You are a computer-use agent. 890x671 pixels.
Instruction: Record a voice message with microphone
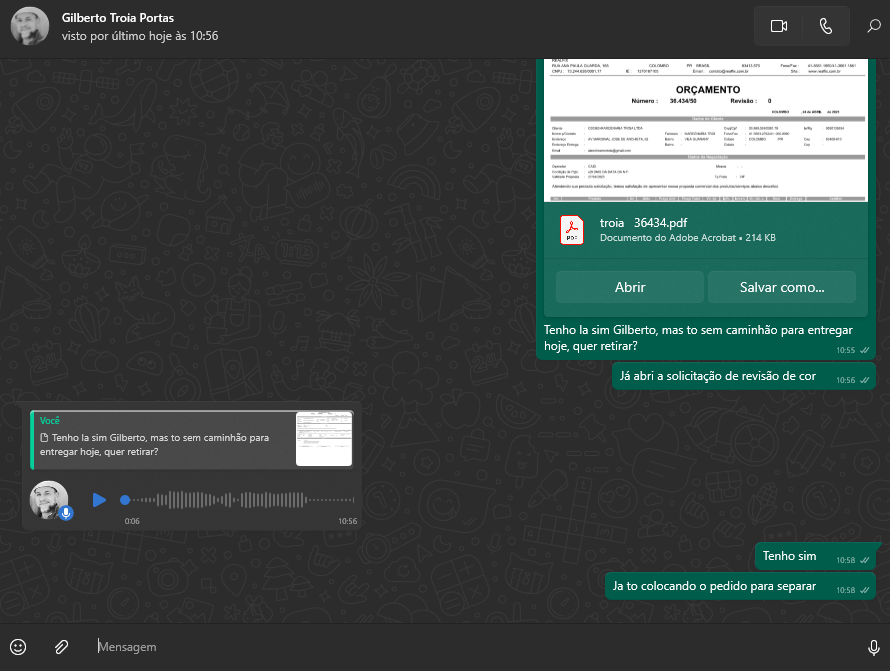pos(874,647)
